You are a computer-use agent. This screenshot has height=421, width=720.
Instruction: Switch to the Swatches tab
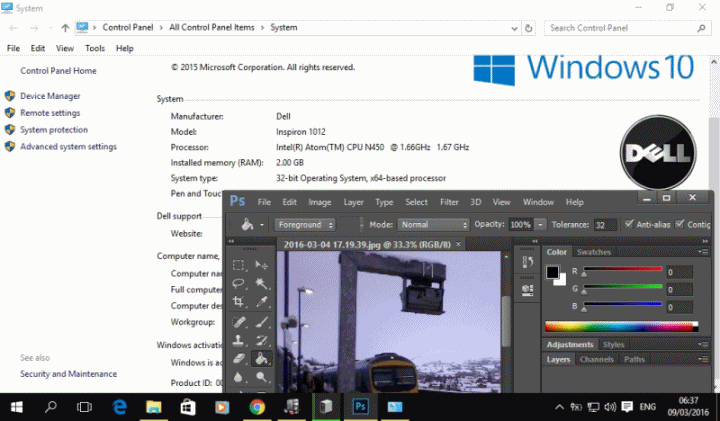(593, 252)
